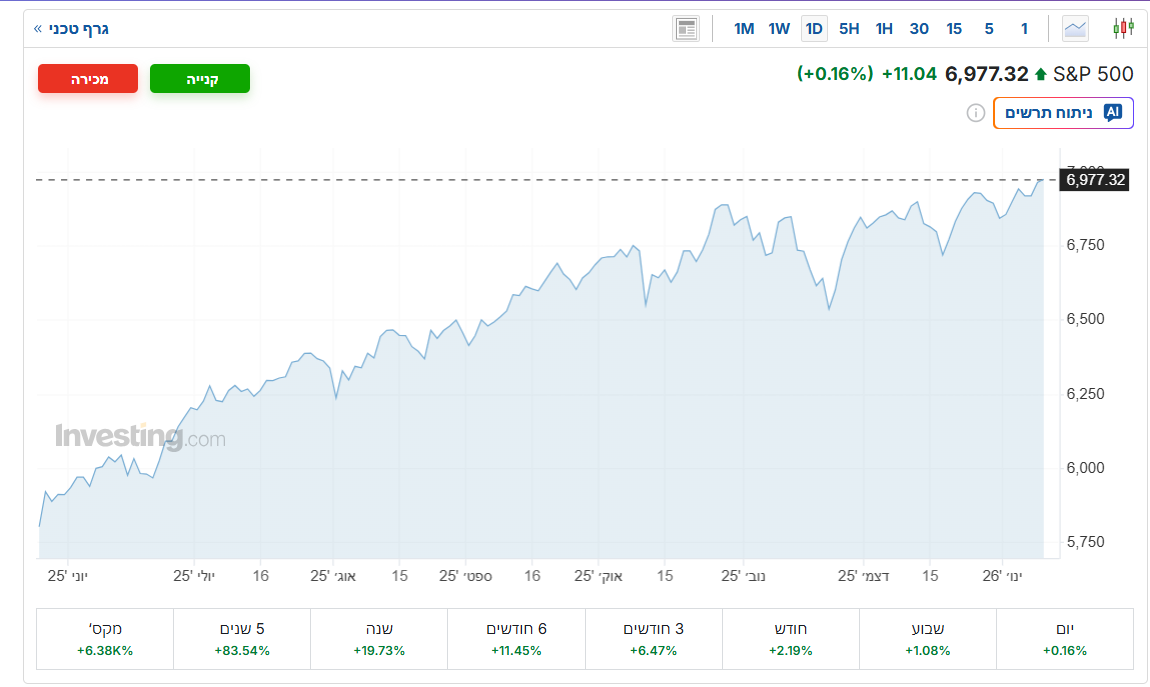Switch chart to 5H interval
Viewport: 1150px width, 687px height.
tap(849, 29)
